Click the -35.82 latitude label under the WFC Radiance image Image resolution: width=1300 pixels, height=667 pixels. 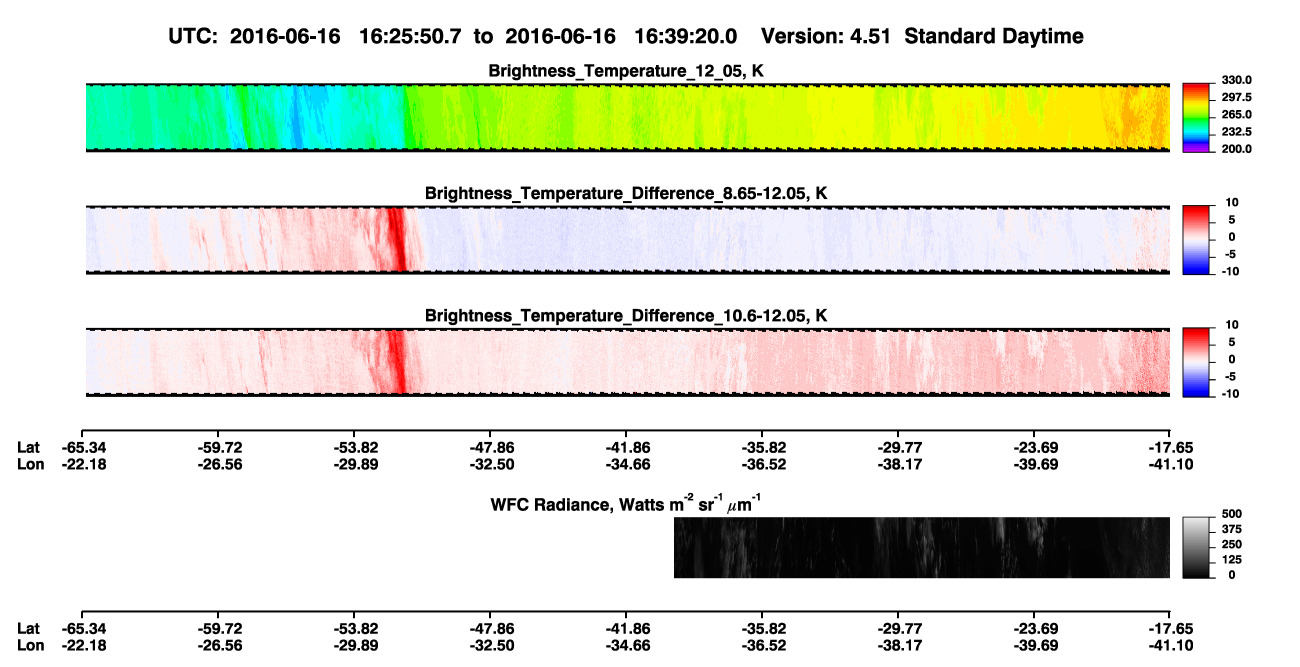tap(762, 628)
